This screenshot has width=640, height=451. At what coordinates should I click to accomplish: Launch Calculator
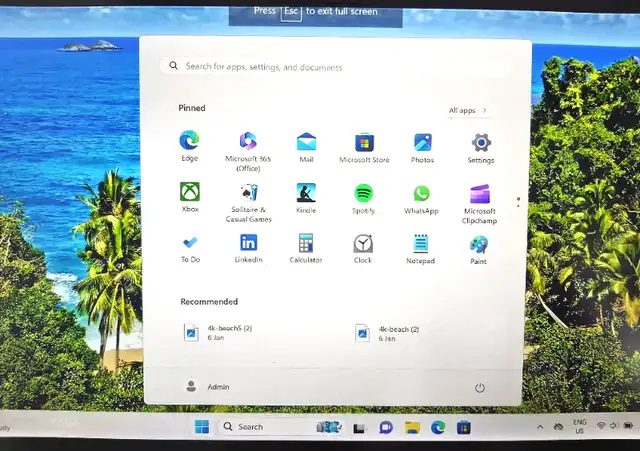(x=306, y=249)
